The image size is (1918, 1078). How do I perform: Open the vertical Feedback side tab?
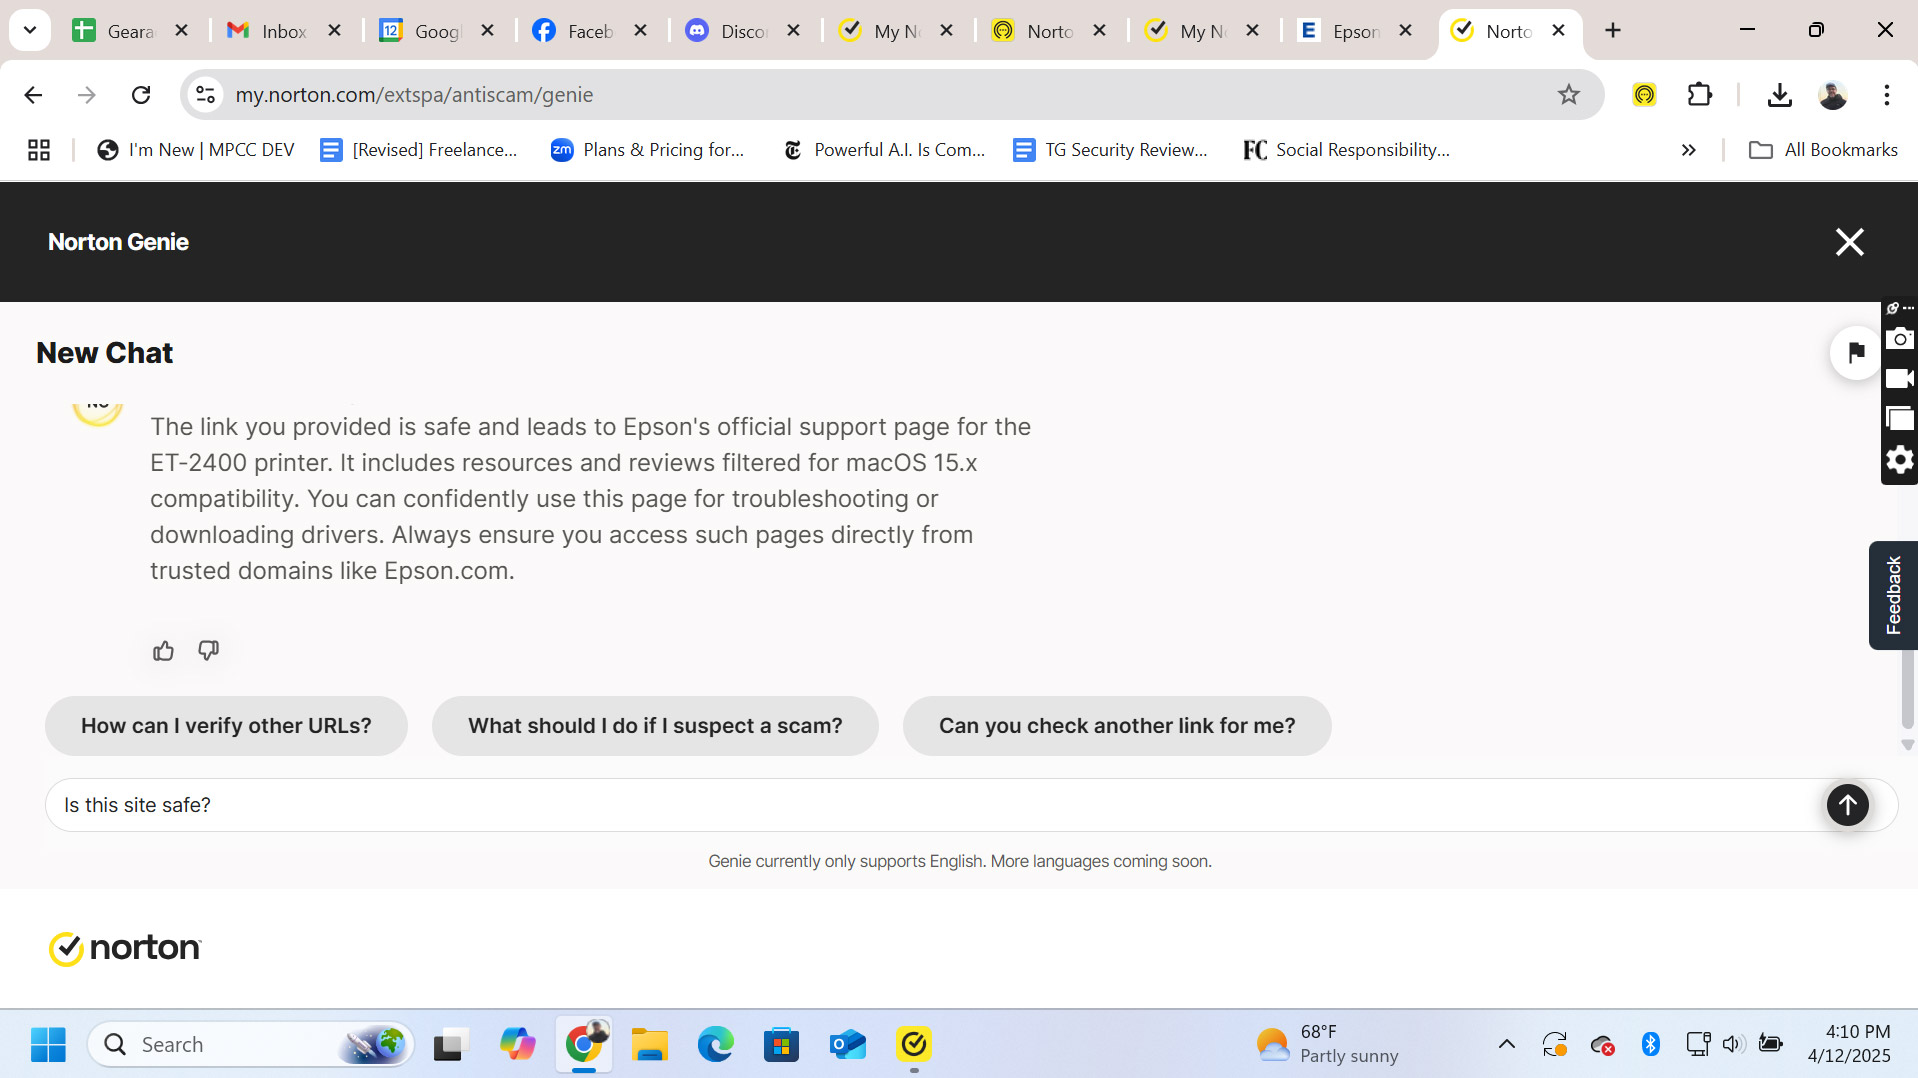1892,595
